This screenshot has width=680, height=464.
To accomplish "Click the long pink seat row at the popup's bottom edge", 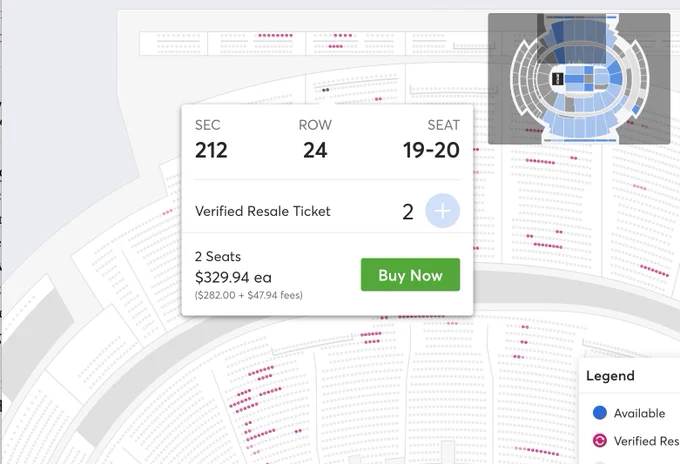I will [421, 317].
